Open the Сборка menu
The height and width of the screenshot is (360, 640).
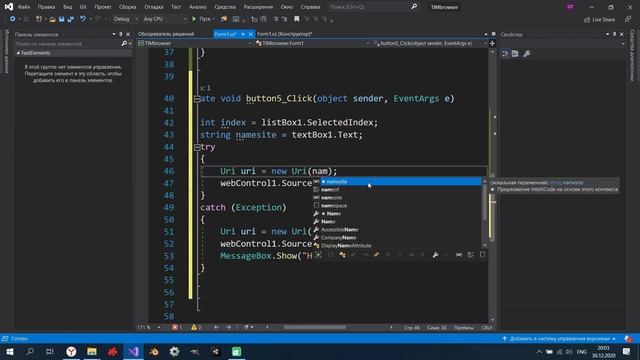click(x=127, y=7)
